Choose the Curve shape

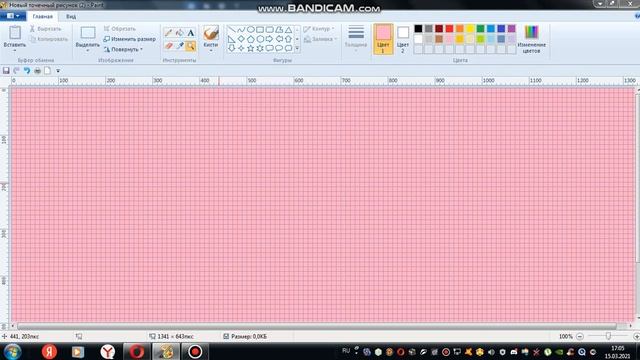pos(241,29)
